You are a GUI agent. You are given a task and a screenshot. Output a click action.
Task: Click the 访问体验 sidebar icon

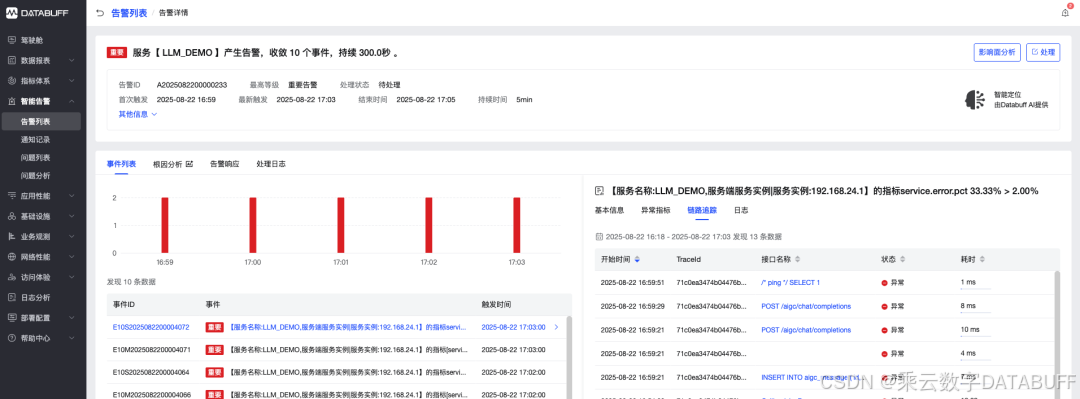tap(12, 277)
